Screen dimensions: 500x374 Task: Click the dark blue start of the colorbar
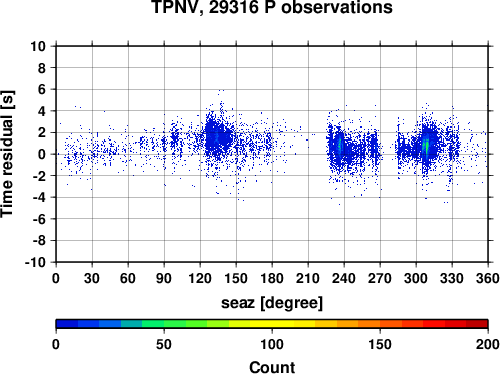point(67,324)
